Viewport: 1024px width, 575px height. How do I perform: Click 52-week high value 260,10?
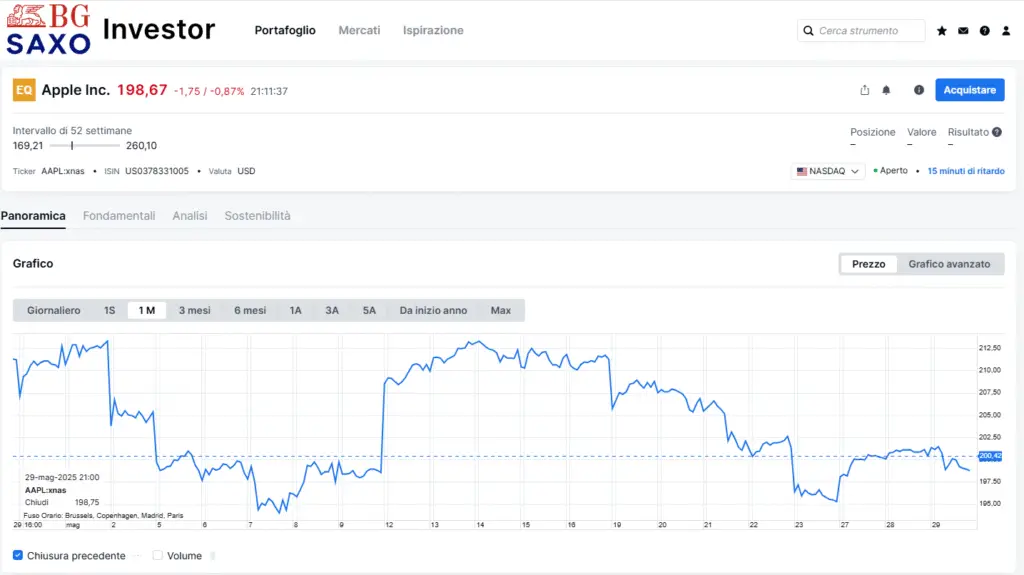coord(141,146)
